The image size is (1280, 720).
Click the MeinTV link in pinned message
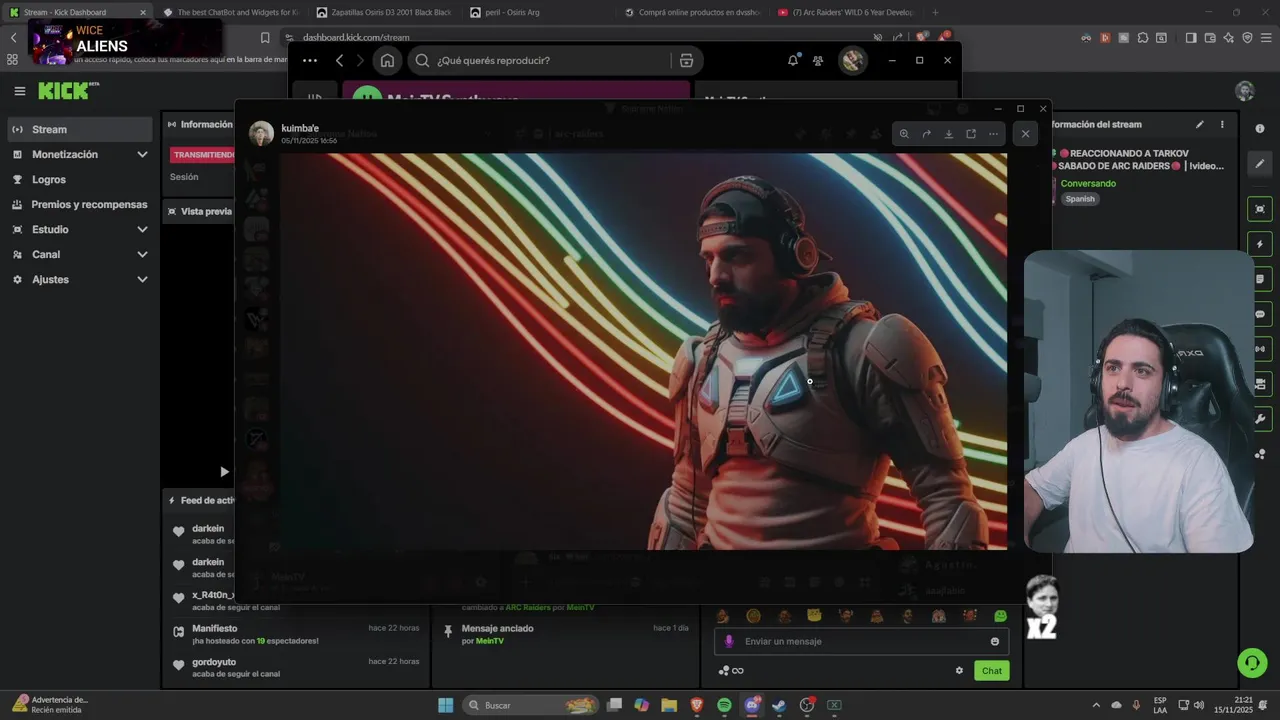pos(490,641)
